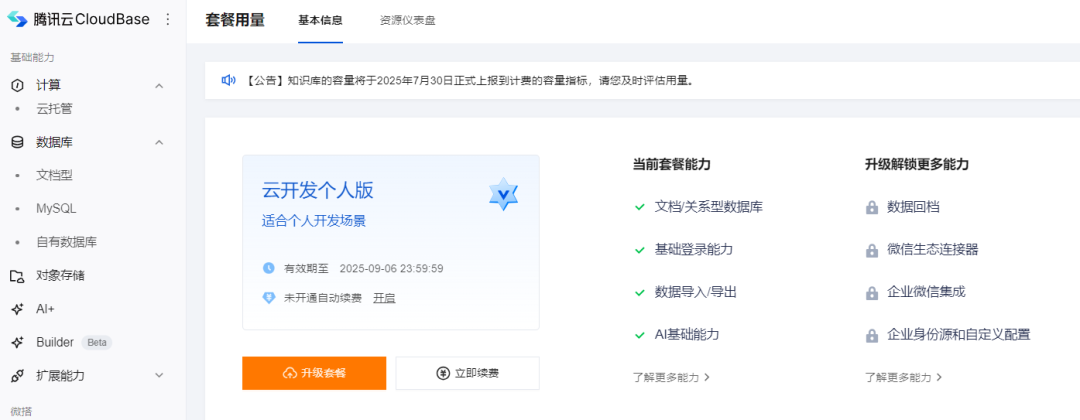This screenshot has height=420, width=1080.
Task: Open 云托管 in the sidebar
Action: tap(54, 109)
